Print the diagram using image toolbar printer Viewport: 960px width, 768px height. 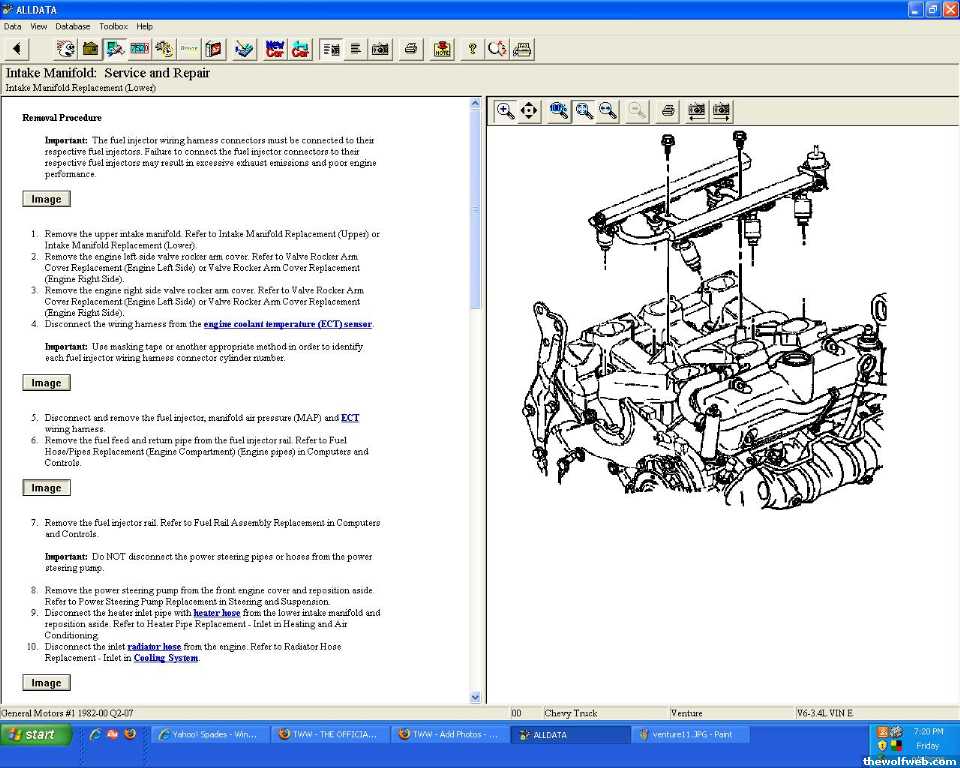668,111
